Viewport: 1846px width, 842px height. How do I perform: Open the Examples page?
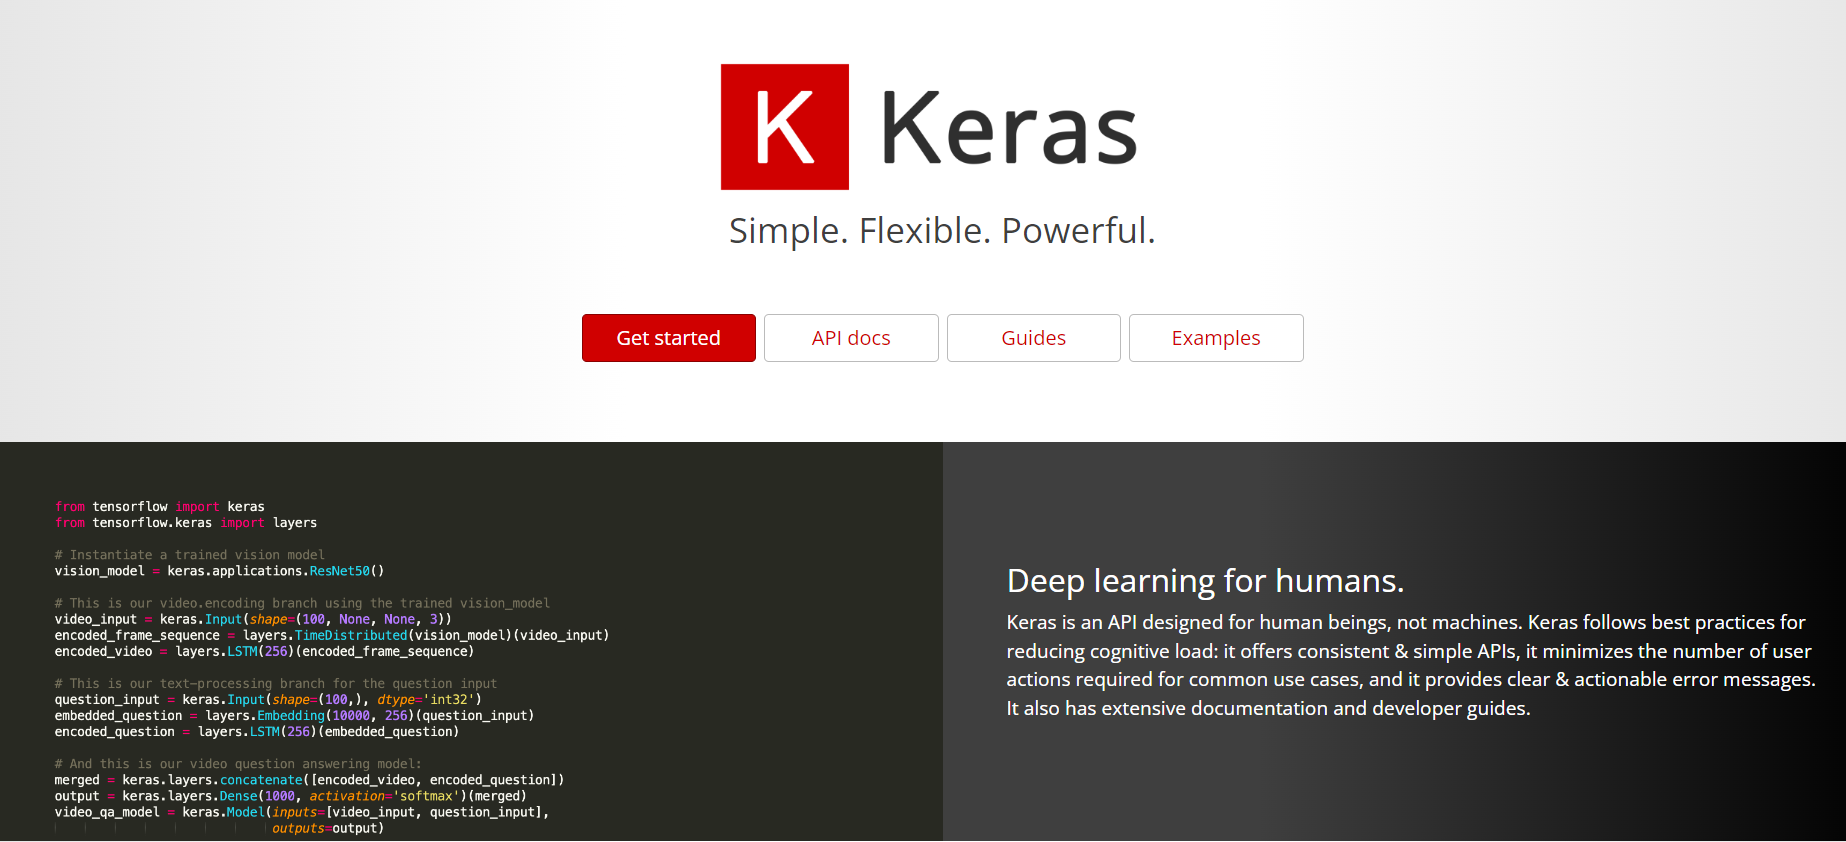1216,338
